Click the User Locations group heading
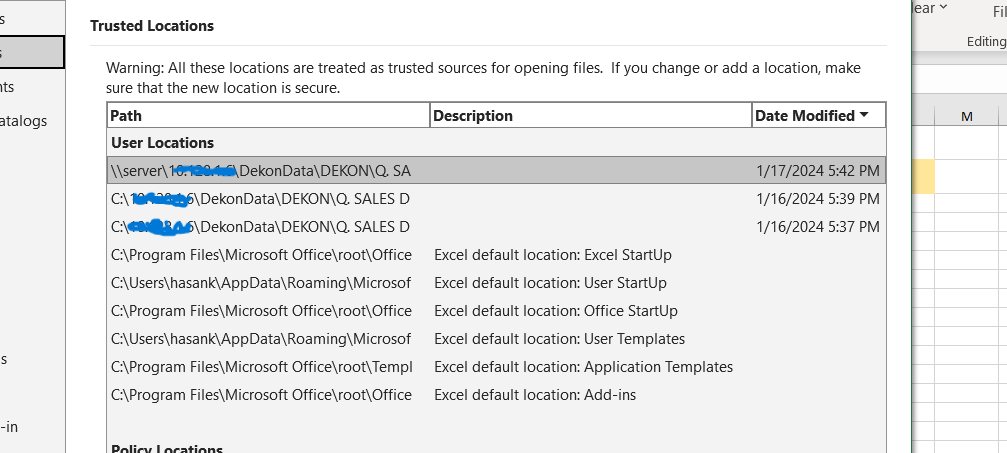Screen dimensions: 1007x453 tap(162, 143)
